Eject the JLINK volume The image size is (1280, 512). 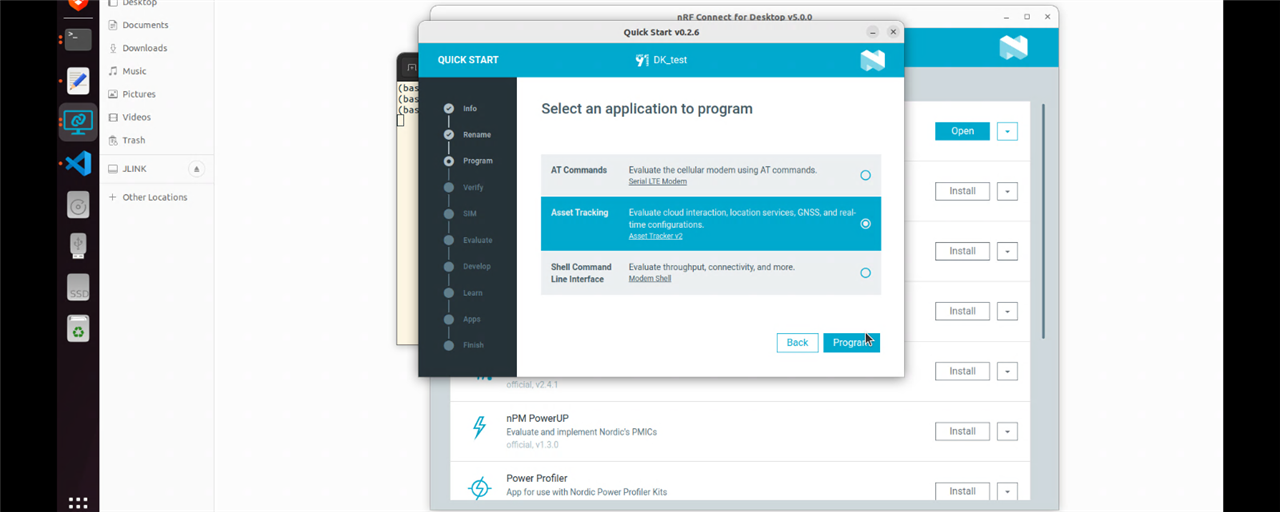196,169
